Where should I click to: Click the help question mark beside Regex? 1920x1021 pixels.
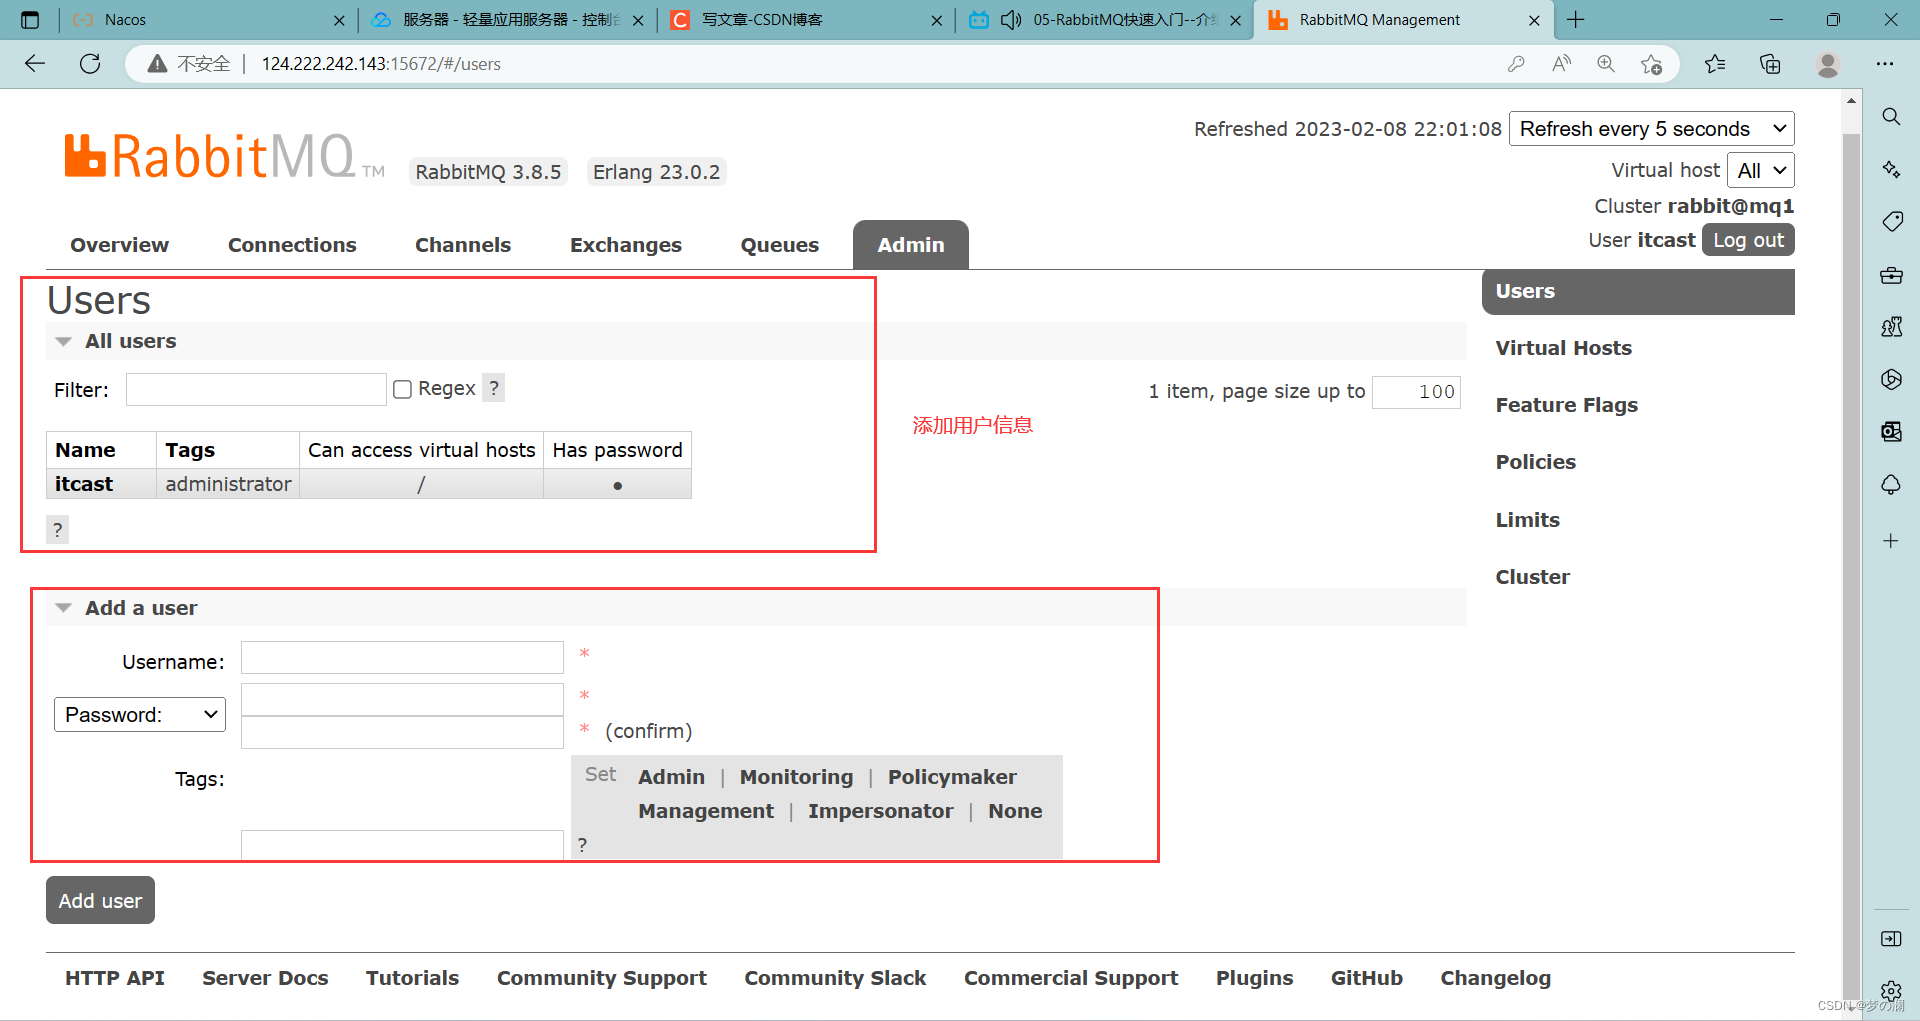tap(494, 388)
